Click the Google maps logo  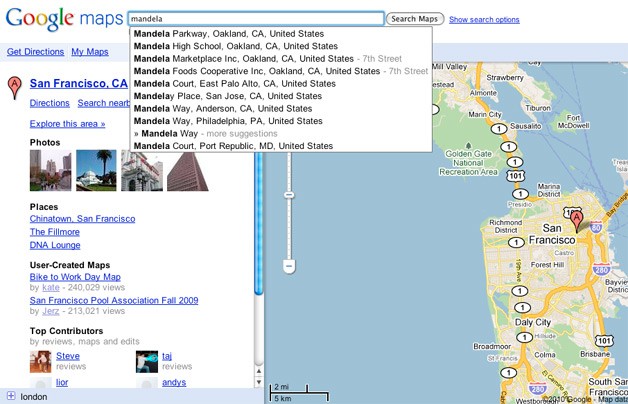tap(64, 18)
